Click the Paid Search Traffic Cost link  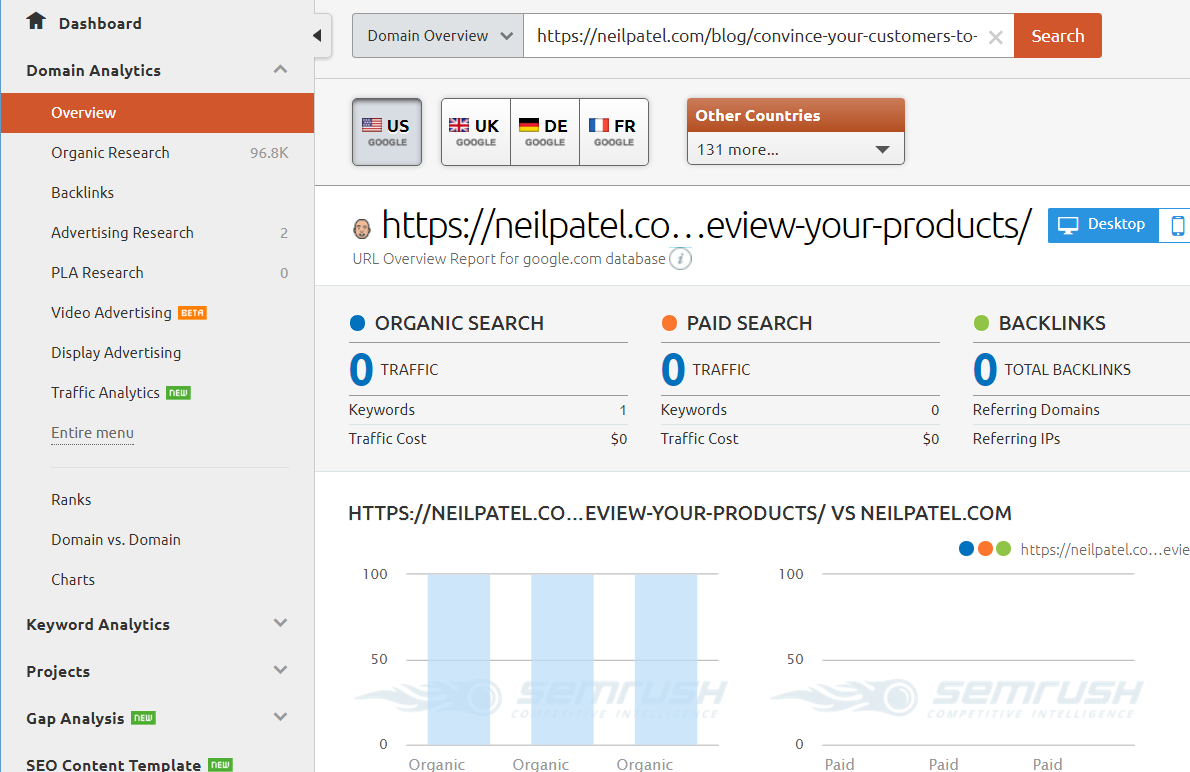[700, 439]
